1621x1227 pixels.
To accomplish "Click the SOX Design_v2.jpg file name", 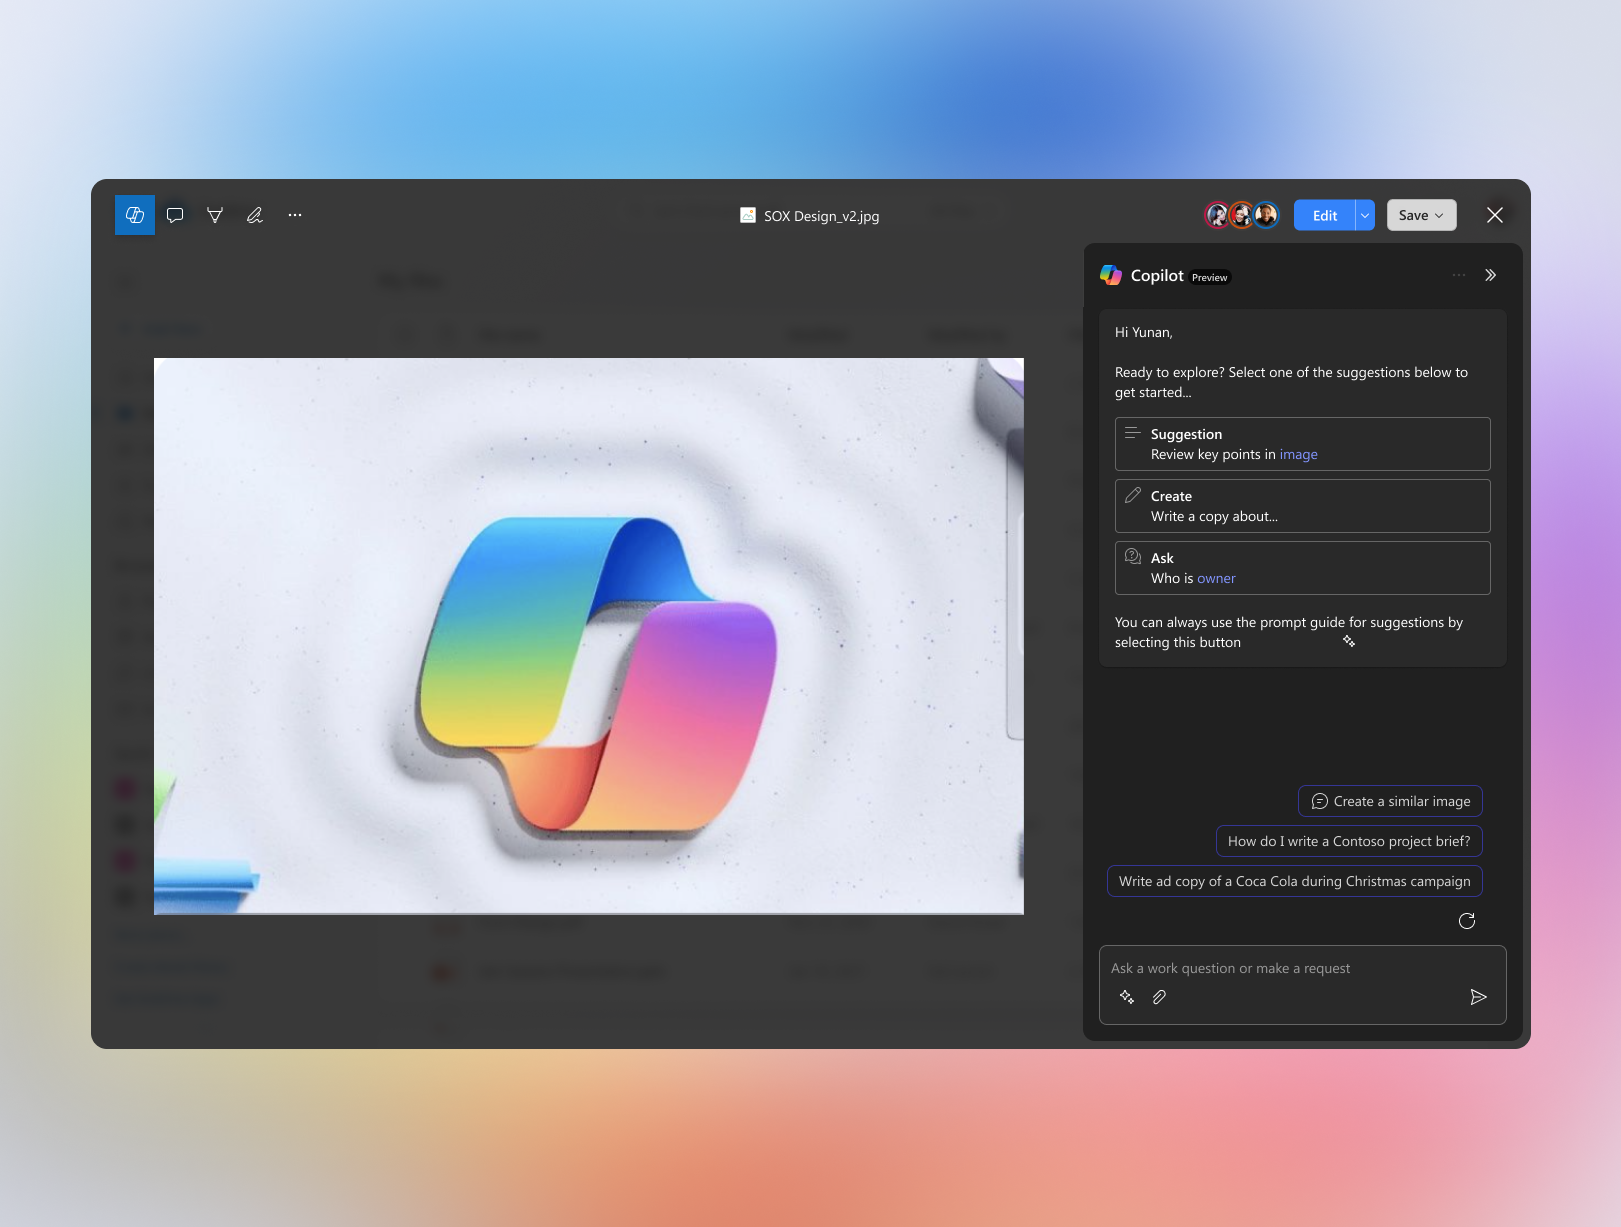I will tap(822, 216).
